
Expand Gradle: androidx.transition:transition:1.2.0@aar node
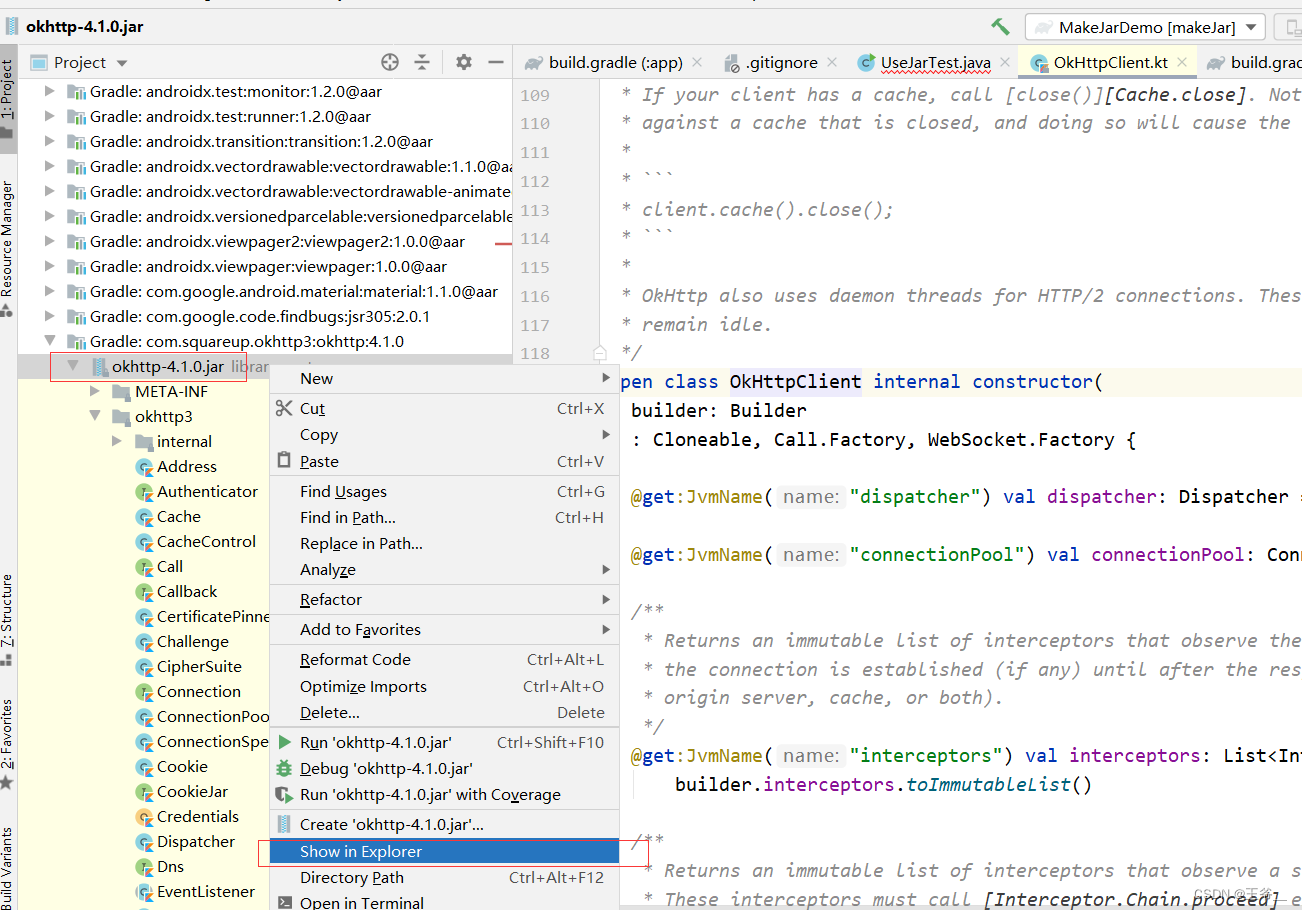[x=50, y=141]
